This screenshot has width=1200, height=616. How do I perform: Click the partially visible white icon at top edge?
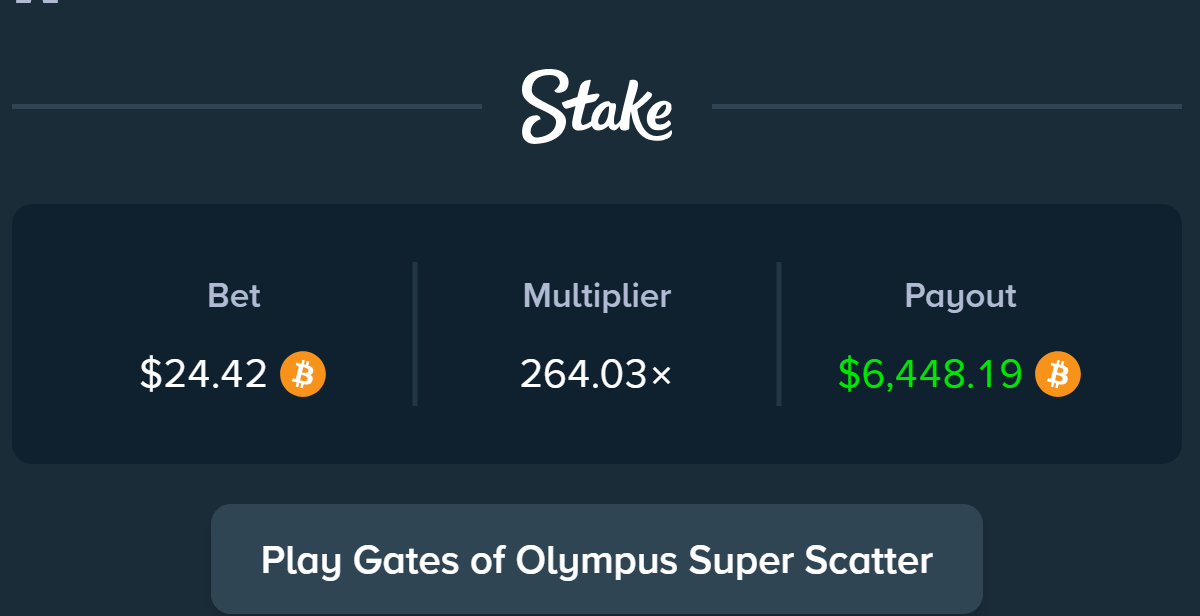click(x=38, y=2)
